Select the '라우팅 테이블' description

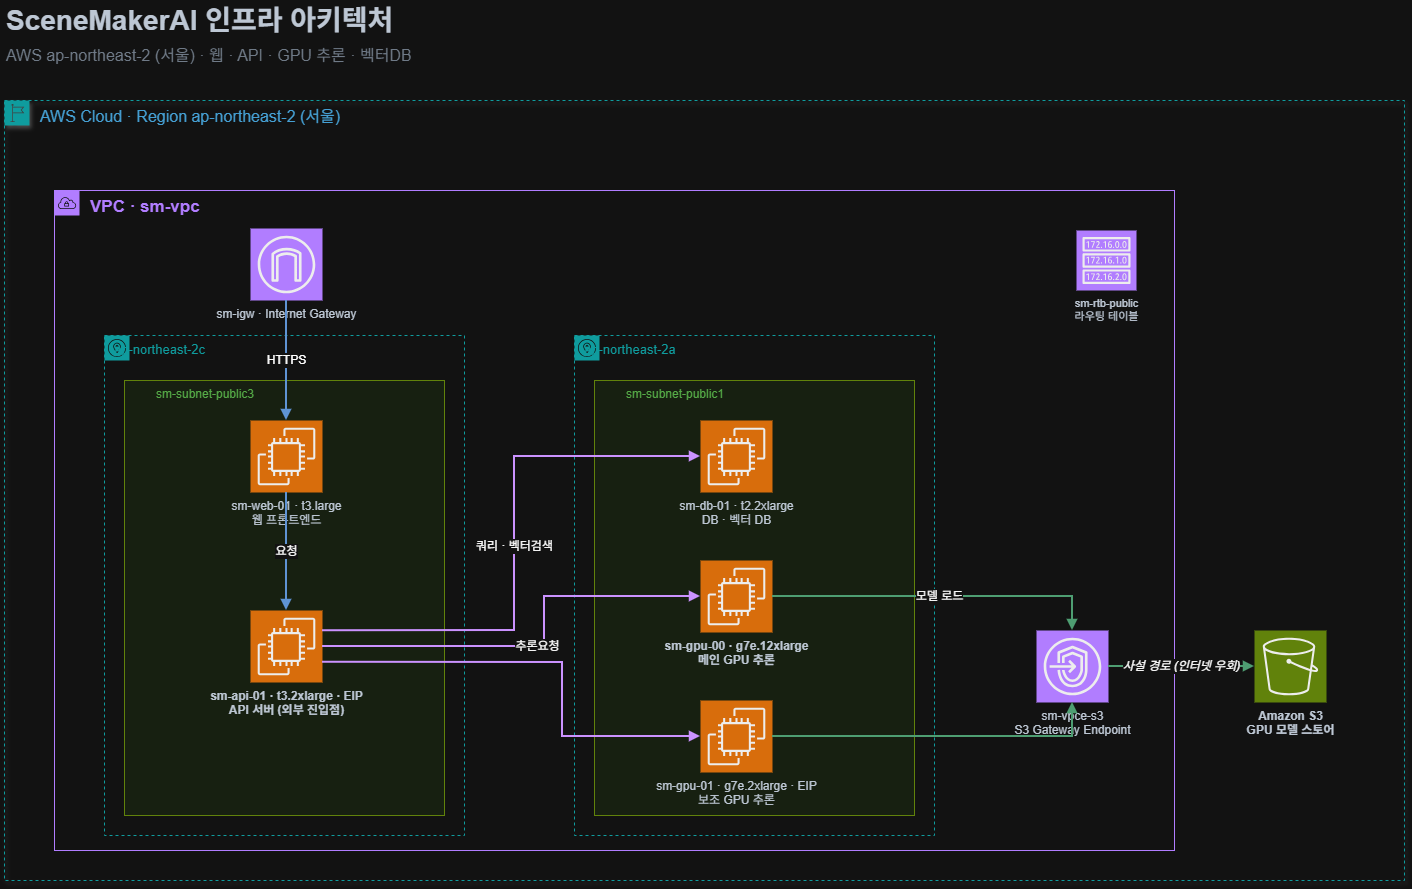coord(1106,316)
